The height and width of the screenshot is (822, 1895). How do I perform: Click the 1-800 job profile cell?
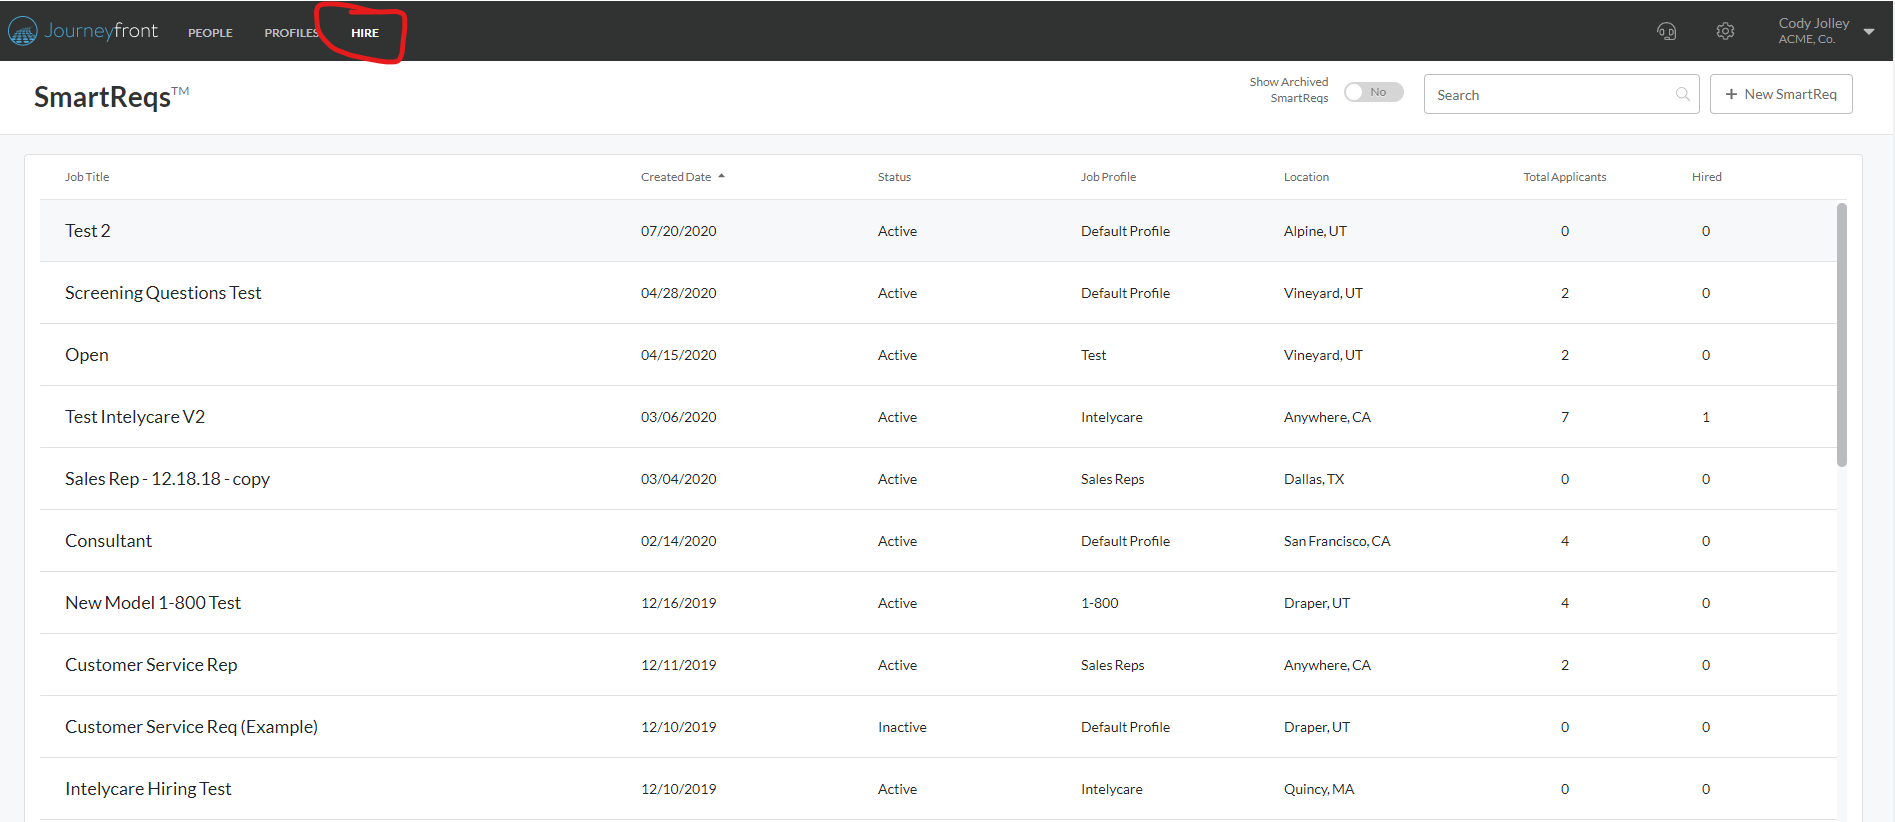pyautogui.click(x=1100, y=603)
